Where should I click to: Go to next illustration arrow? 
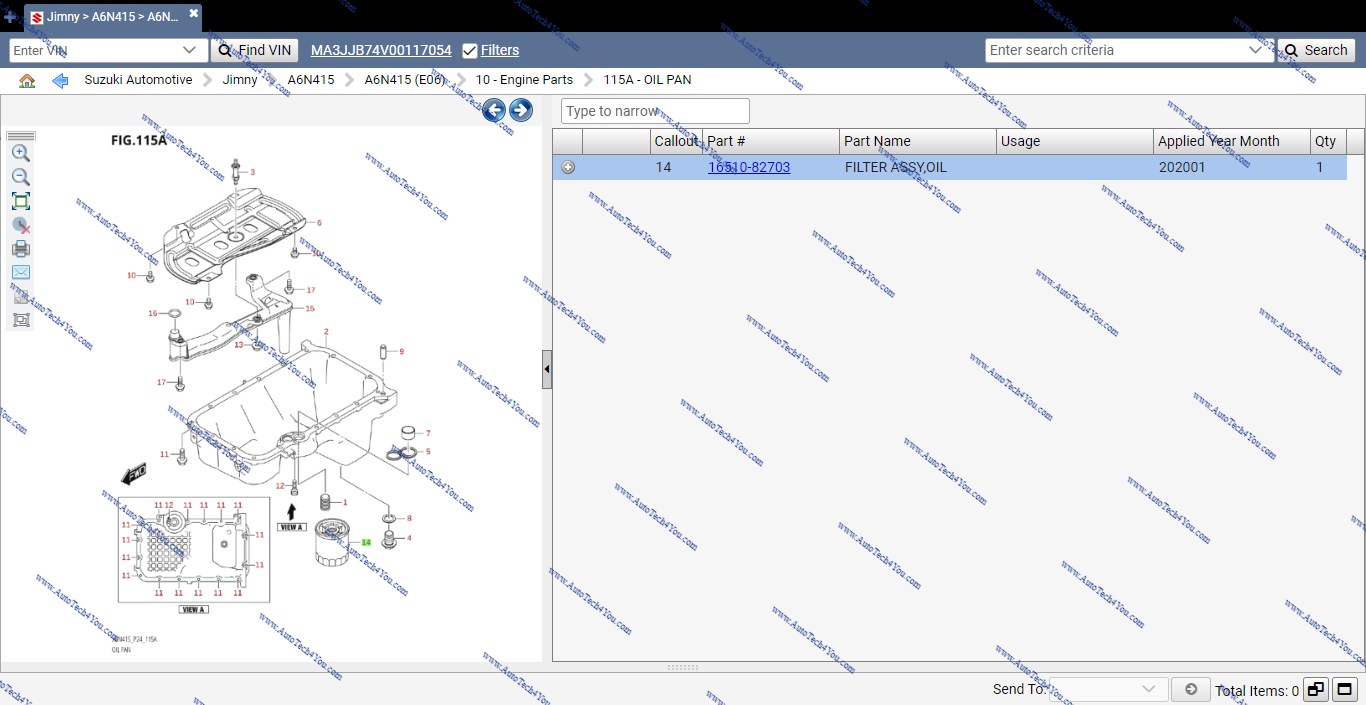pos(521,110)
